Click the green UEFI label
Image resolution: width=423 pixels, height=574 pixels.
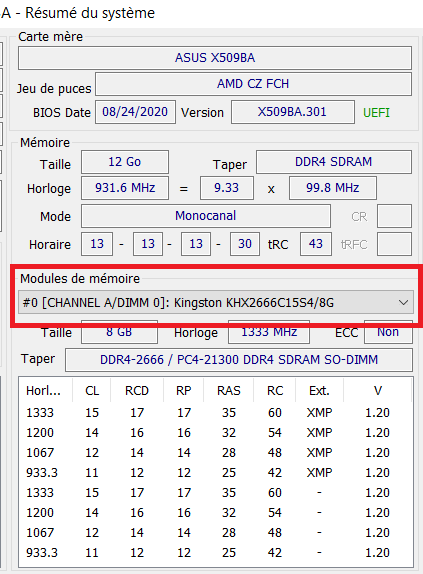tap(376, 112)
